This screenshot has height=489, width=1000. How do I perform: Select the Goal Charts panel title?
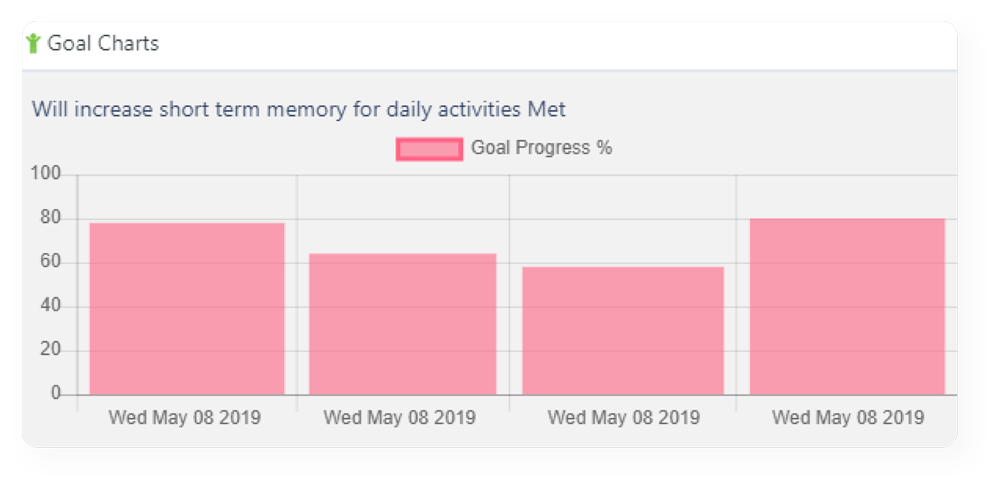[x=103, y=43]
